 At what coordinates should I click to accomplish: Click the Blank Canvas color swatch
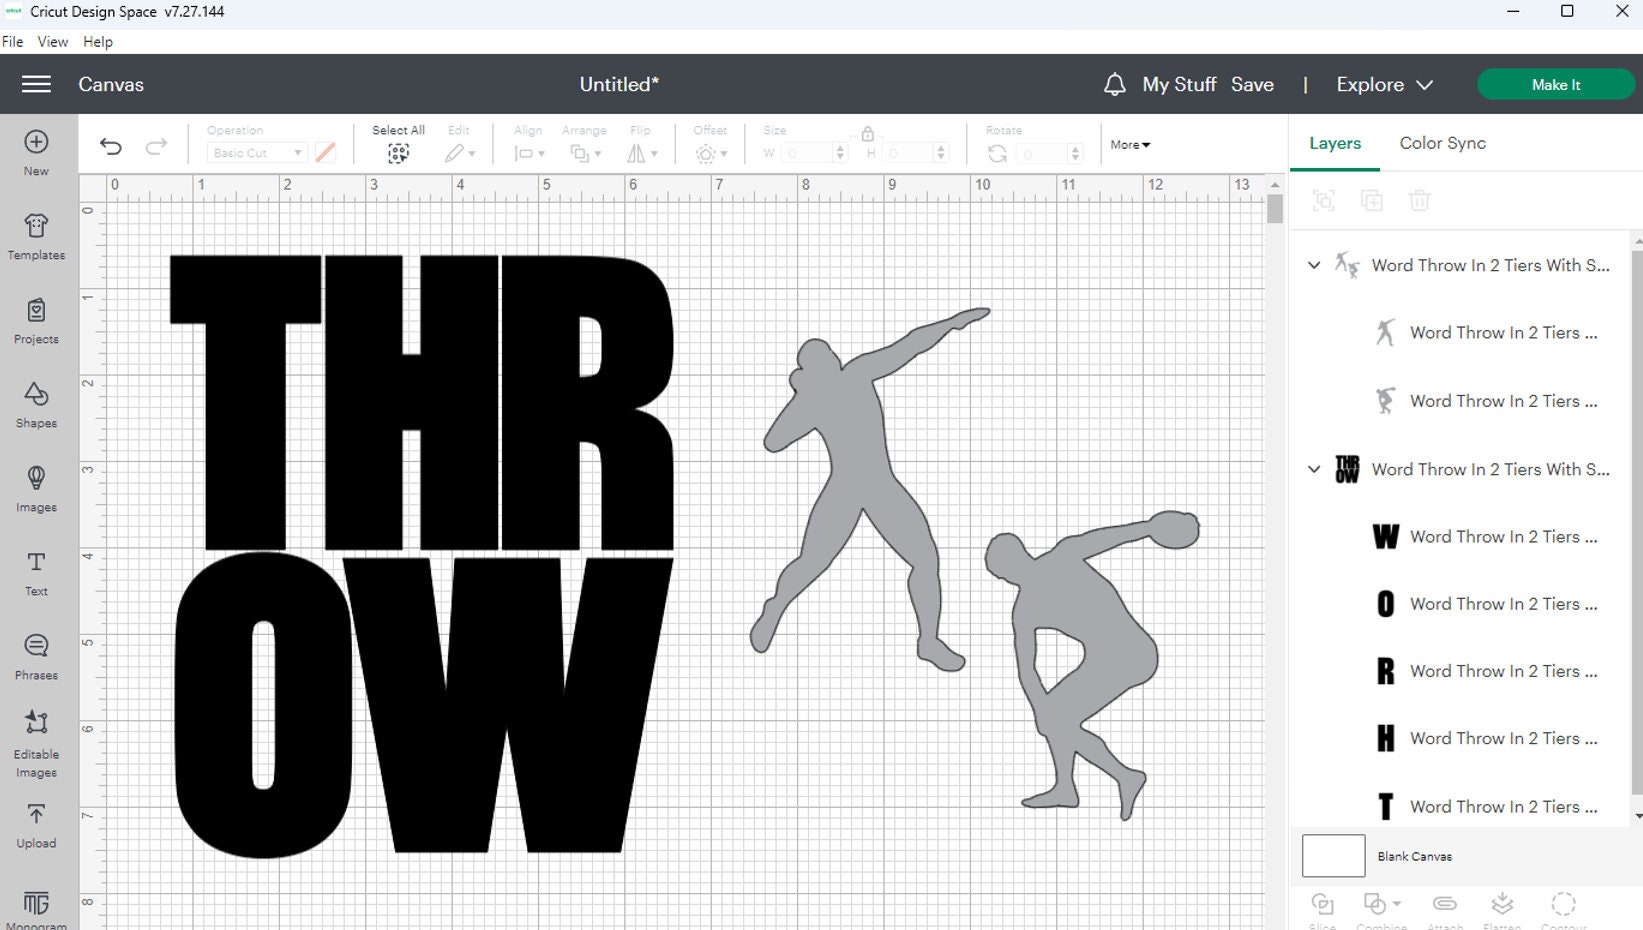(1333, 855)
